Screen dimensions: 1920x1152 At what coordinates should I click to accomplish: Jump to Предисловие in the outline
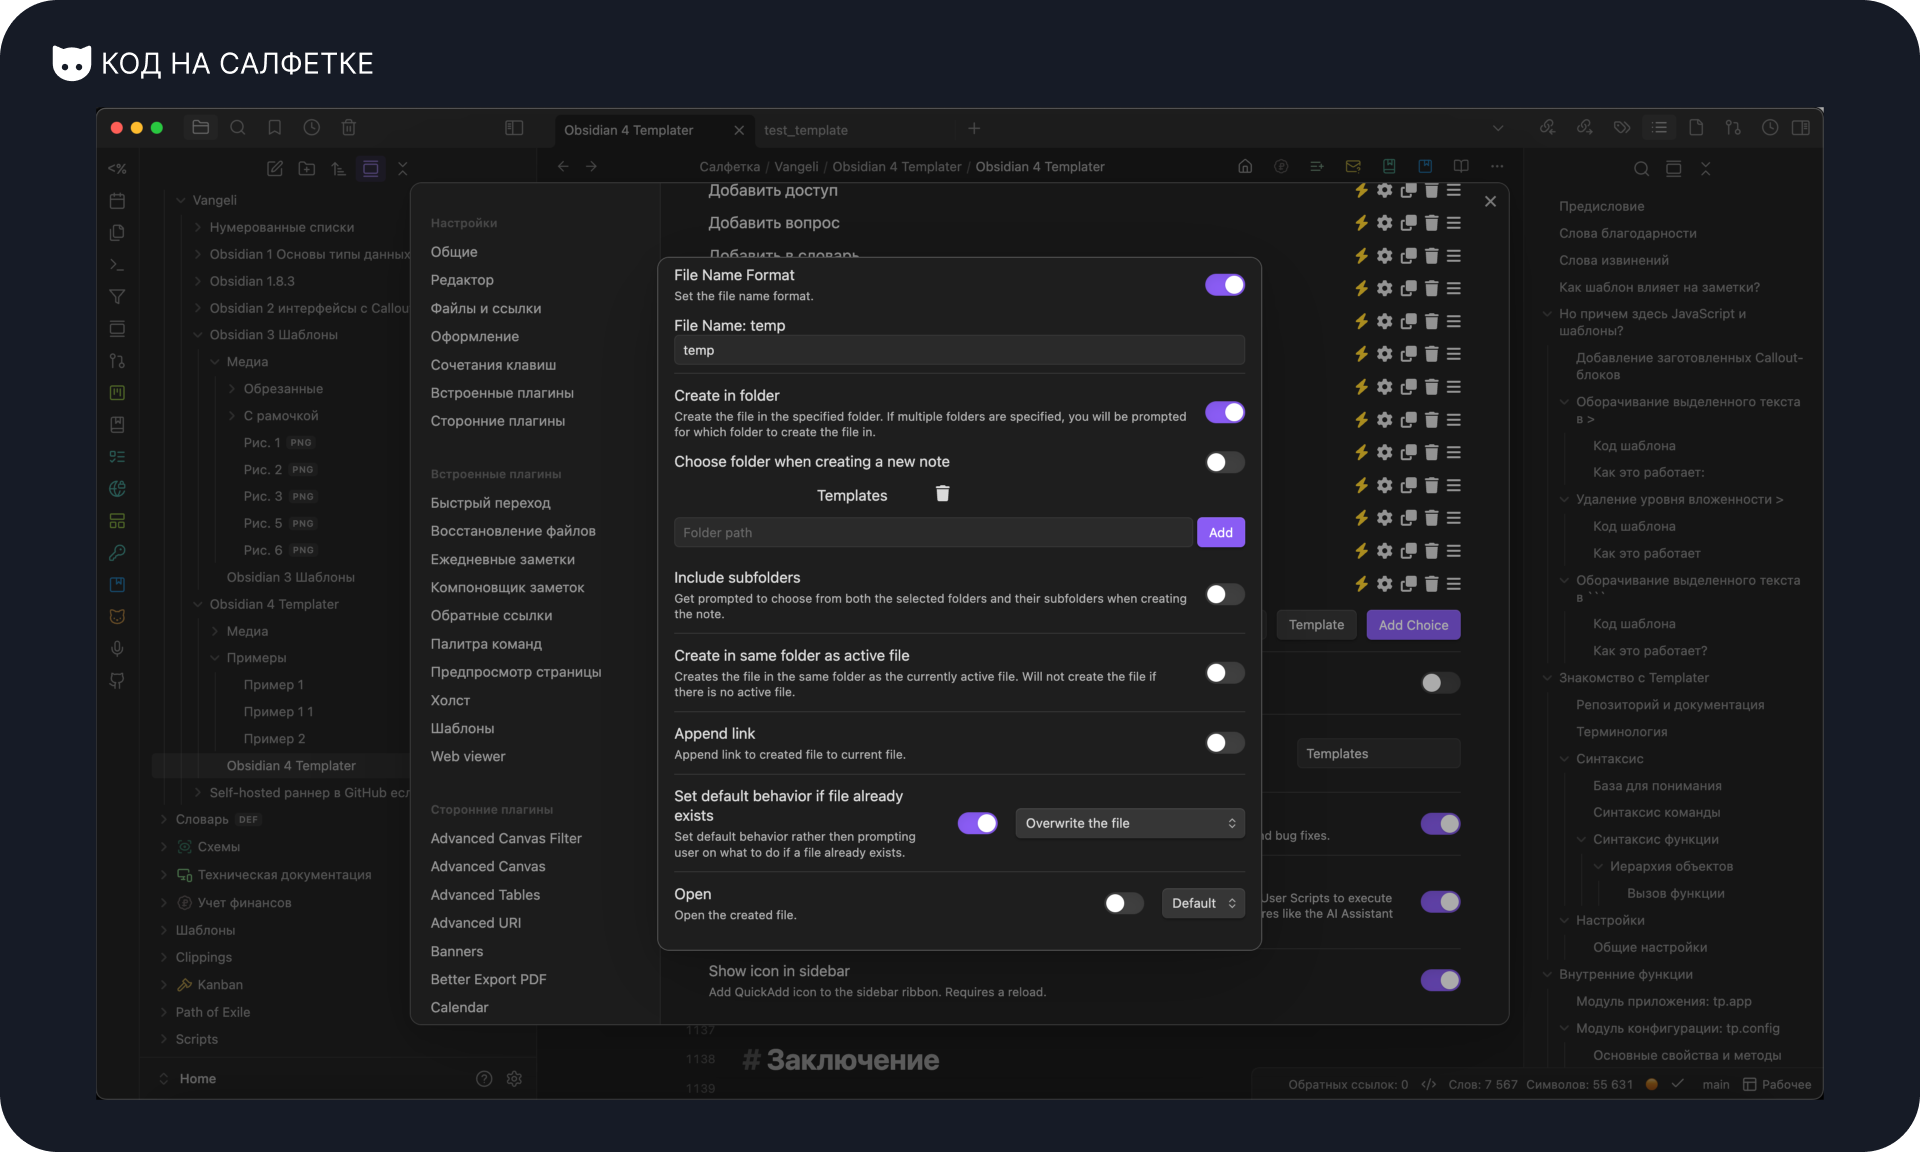pos(1601,207)
